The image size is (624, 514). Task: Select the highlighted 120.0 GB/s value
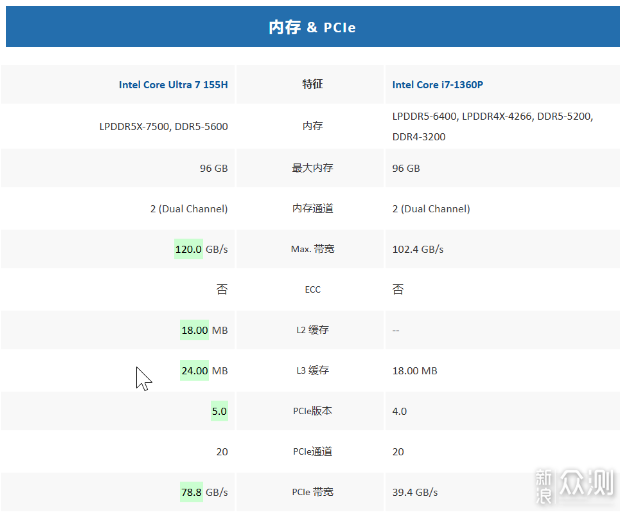pyautogui.click(x=201, y=249)
